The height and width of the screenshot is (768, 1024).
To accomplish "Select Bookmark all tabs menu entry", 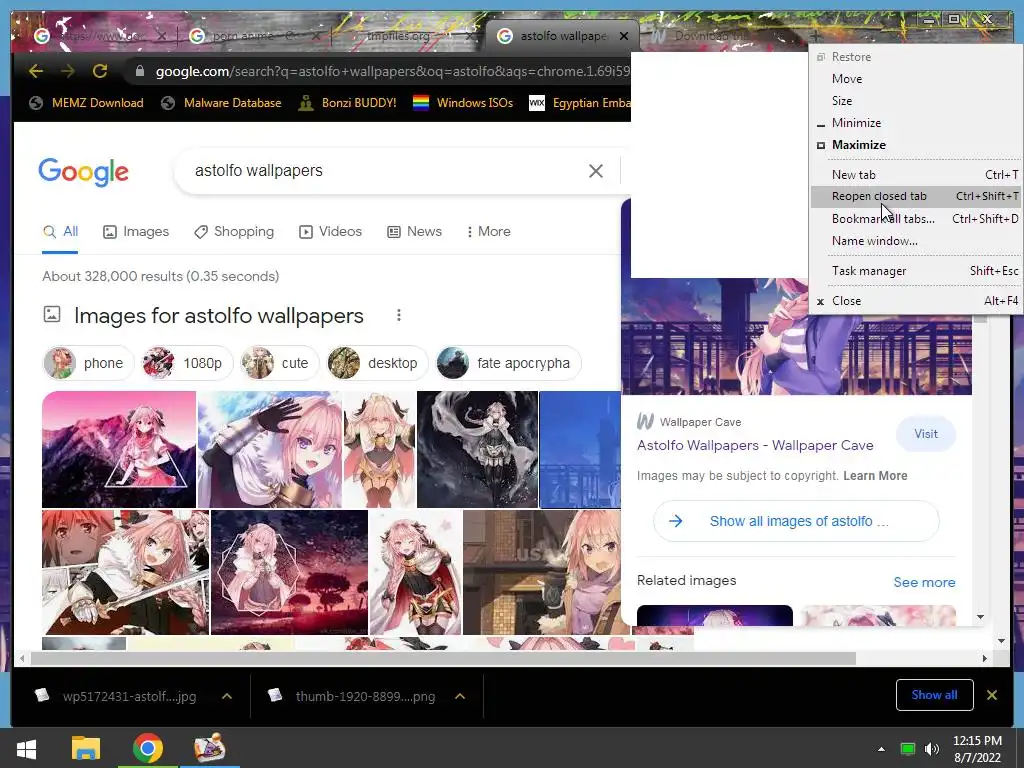I will click(x=915, y=219).
